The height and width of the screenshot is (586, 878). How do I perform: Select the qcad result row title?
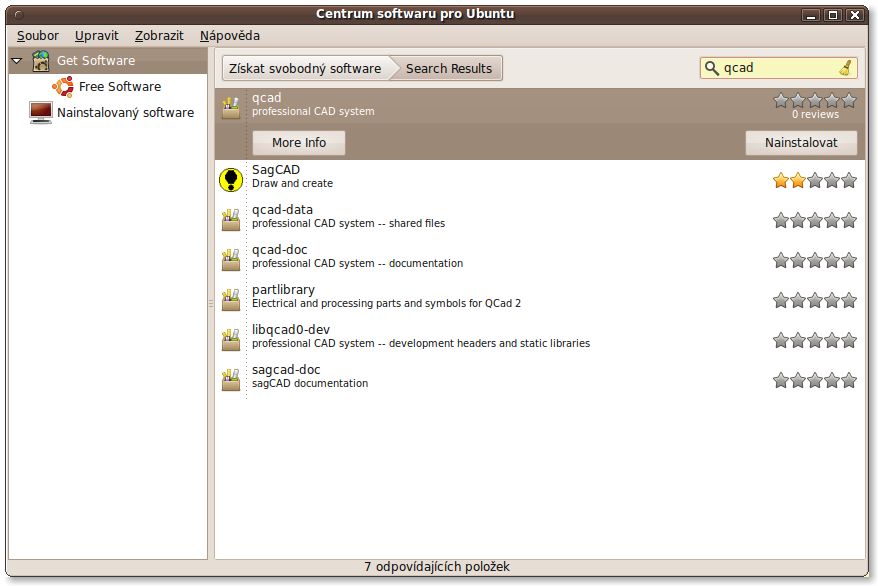tap(267, 97)
